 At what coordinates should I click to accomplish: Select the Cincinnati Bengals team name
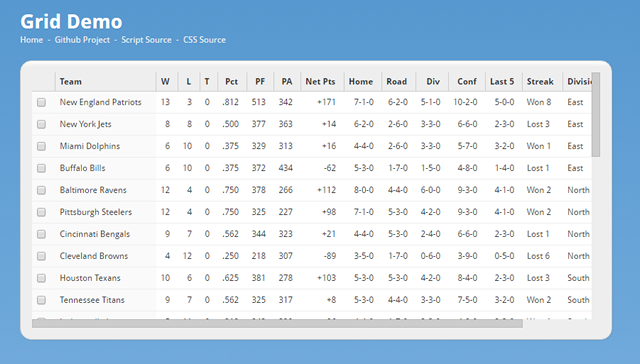(x=95, y=235)
